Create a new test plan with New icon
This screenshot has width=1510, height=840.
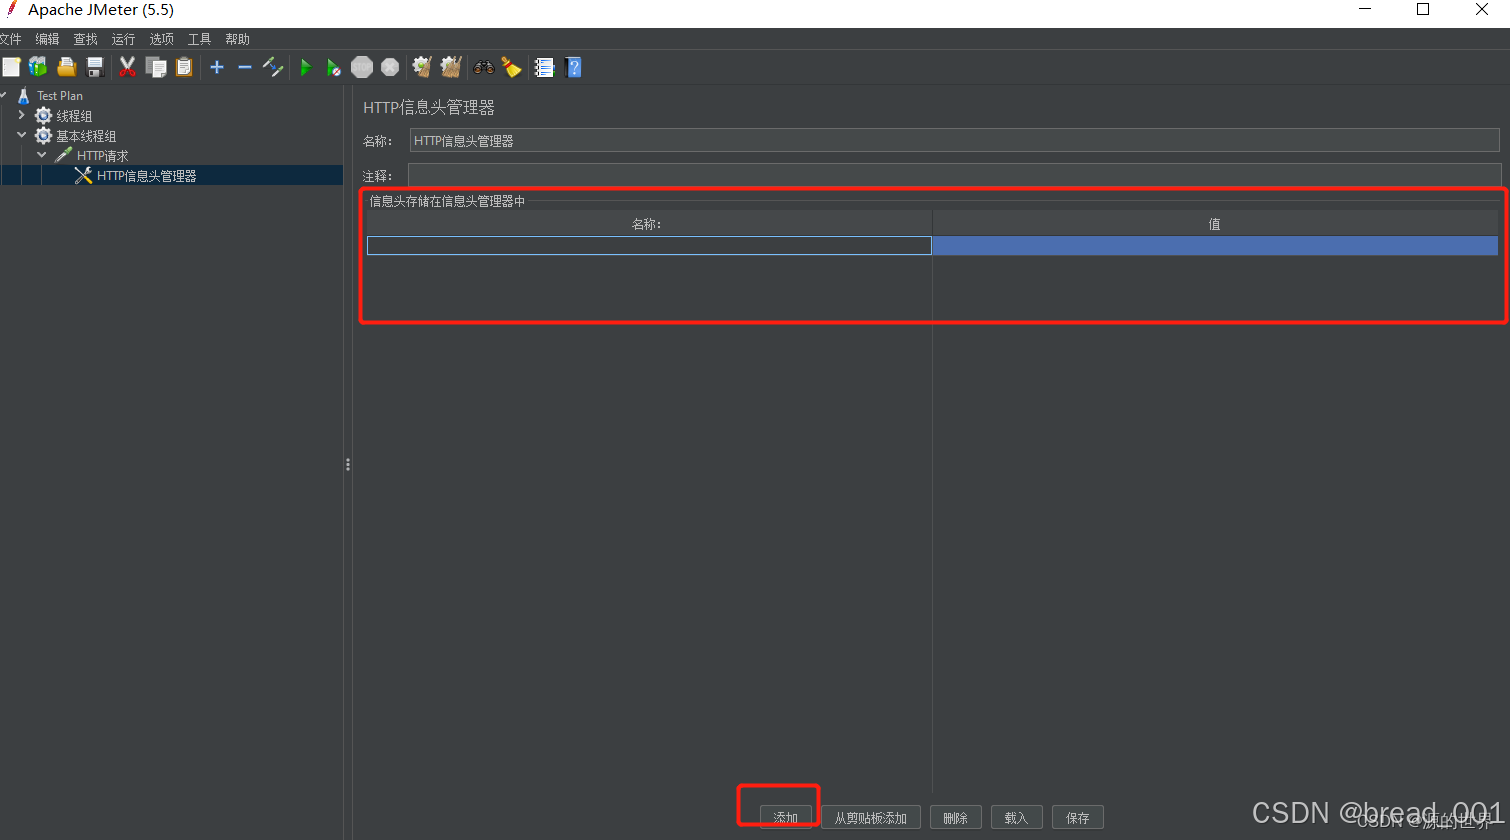[11, 67]
